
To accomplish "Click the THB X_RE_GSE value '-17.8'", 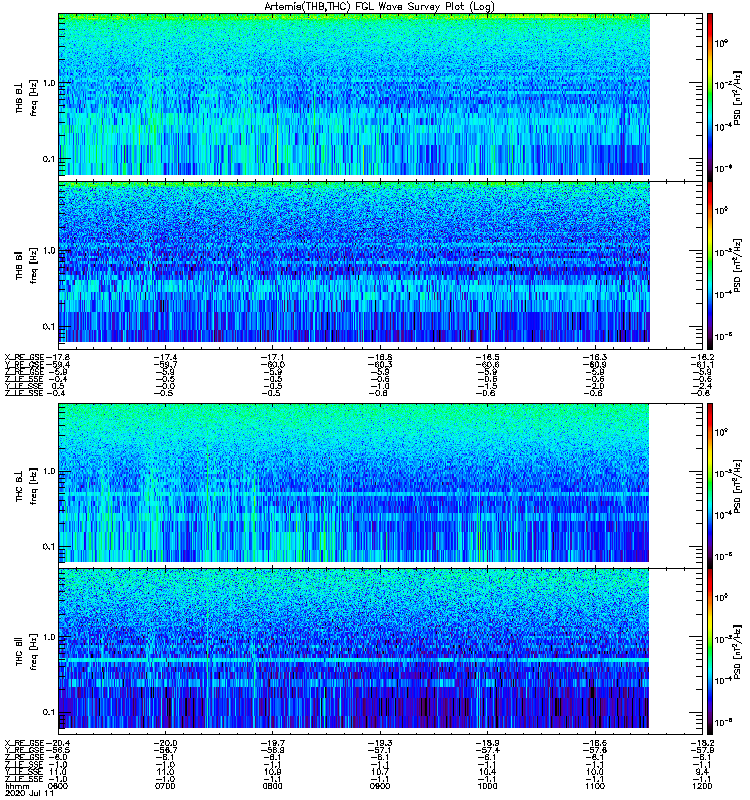I will click(57, 358).
